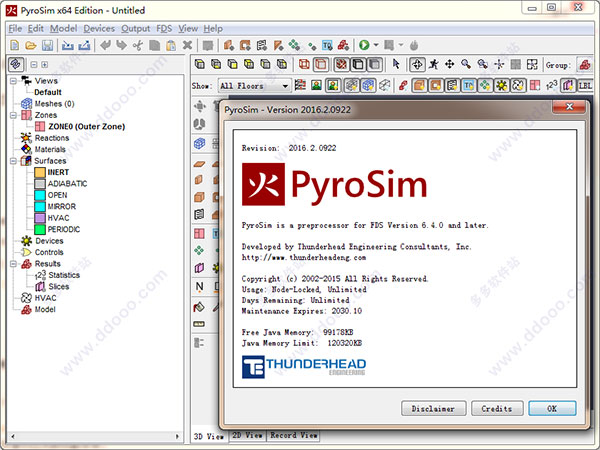Toggle display of vents in Show row
The image size is (600, 450).
pos(452,85)
